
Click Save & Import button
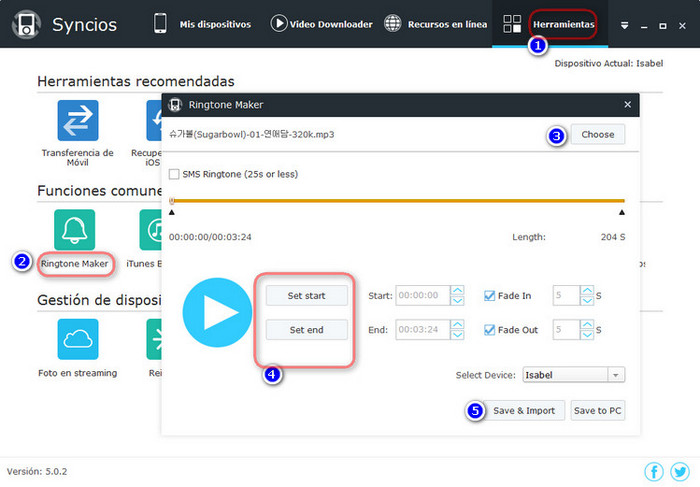coord(524,410)
